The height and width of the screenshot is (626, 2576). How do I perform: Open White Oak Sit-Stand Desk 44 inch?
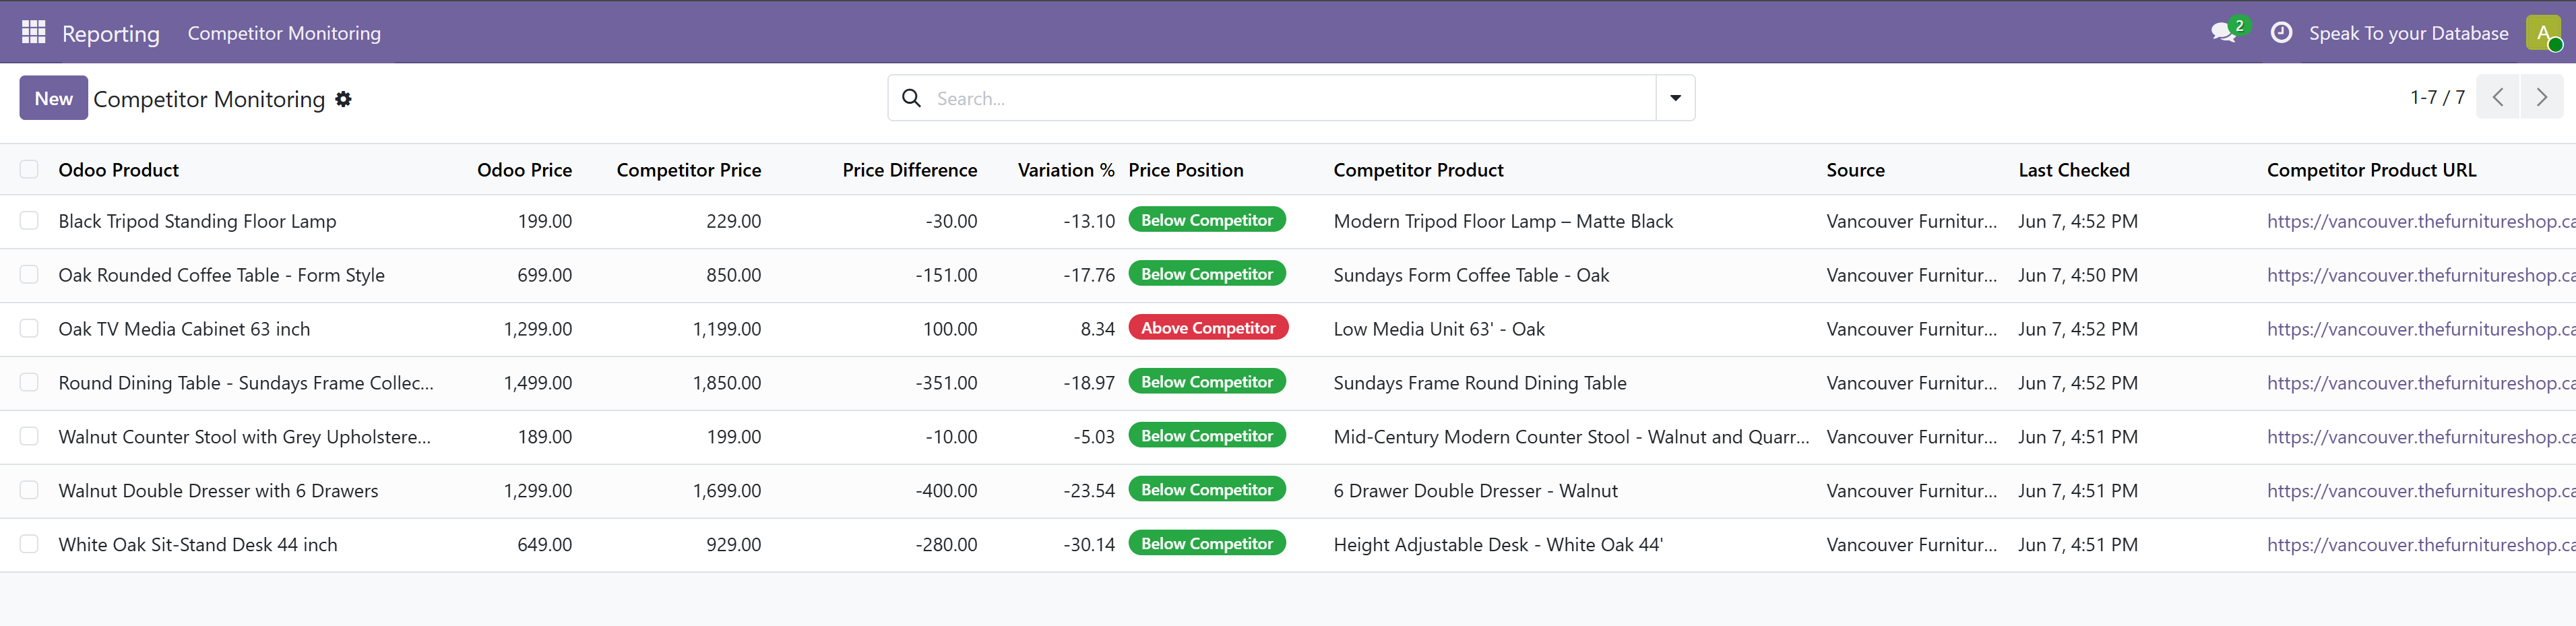pos(198,545)
